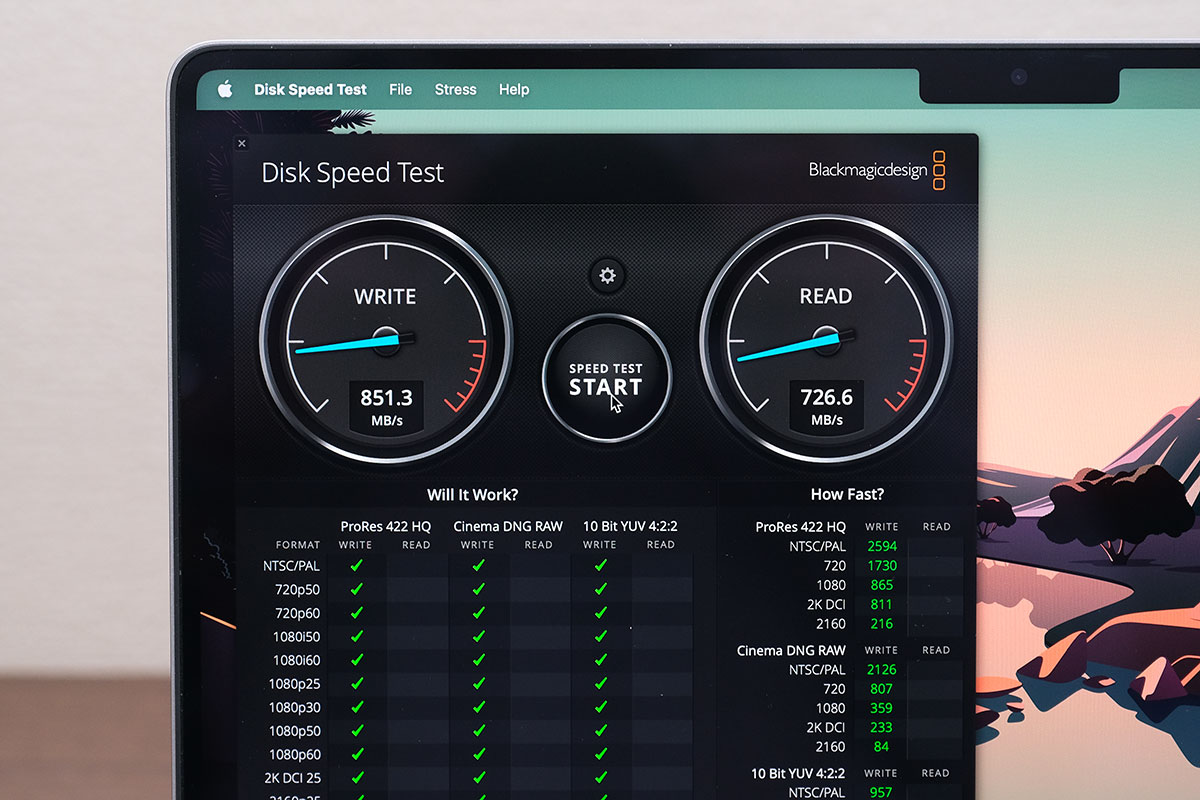The width and height of the screenshot is (1200, 800).
Task: Click Cinema DNG write checkmark for 1080p50
Action: pos(478,731)
